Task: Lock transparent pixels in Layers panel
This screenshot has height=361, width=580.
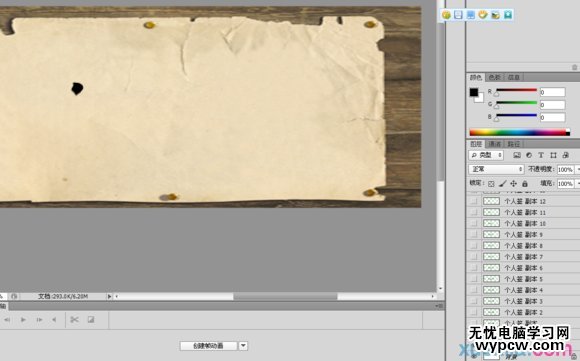Action: pos(491,183)
